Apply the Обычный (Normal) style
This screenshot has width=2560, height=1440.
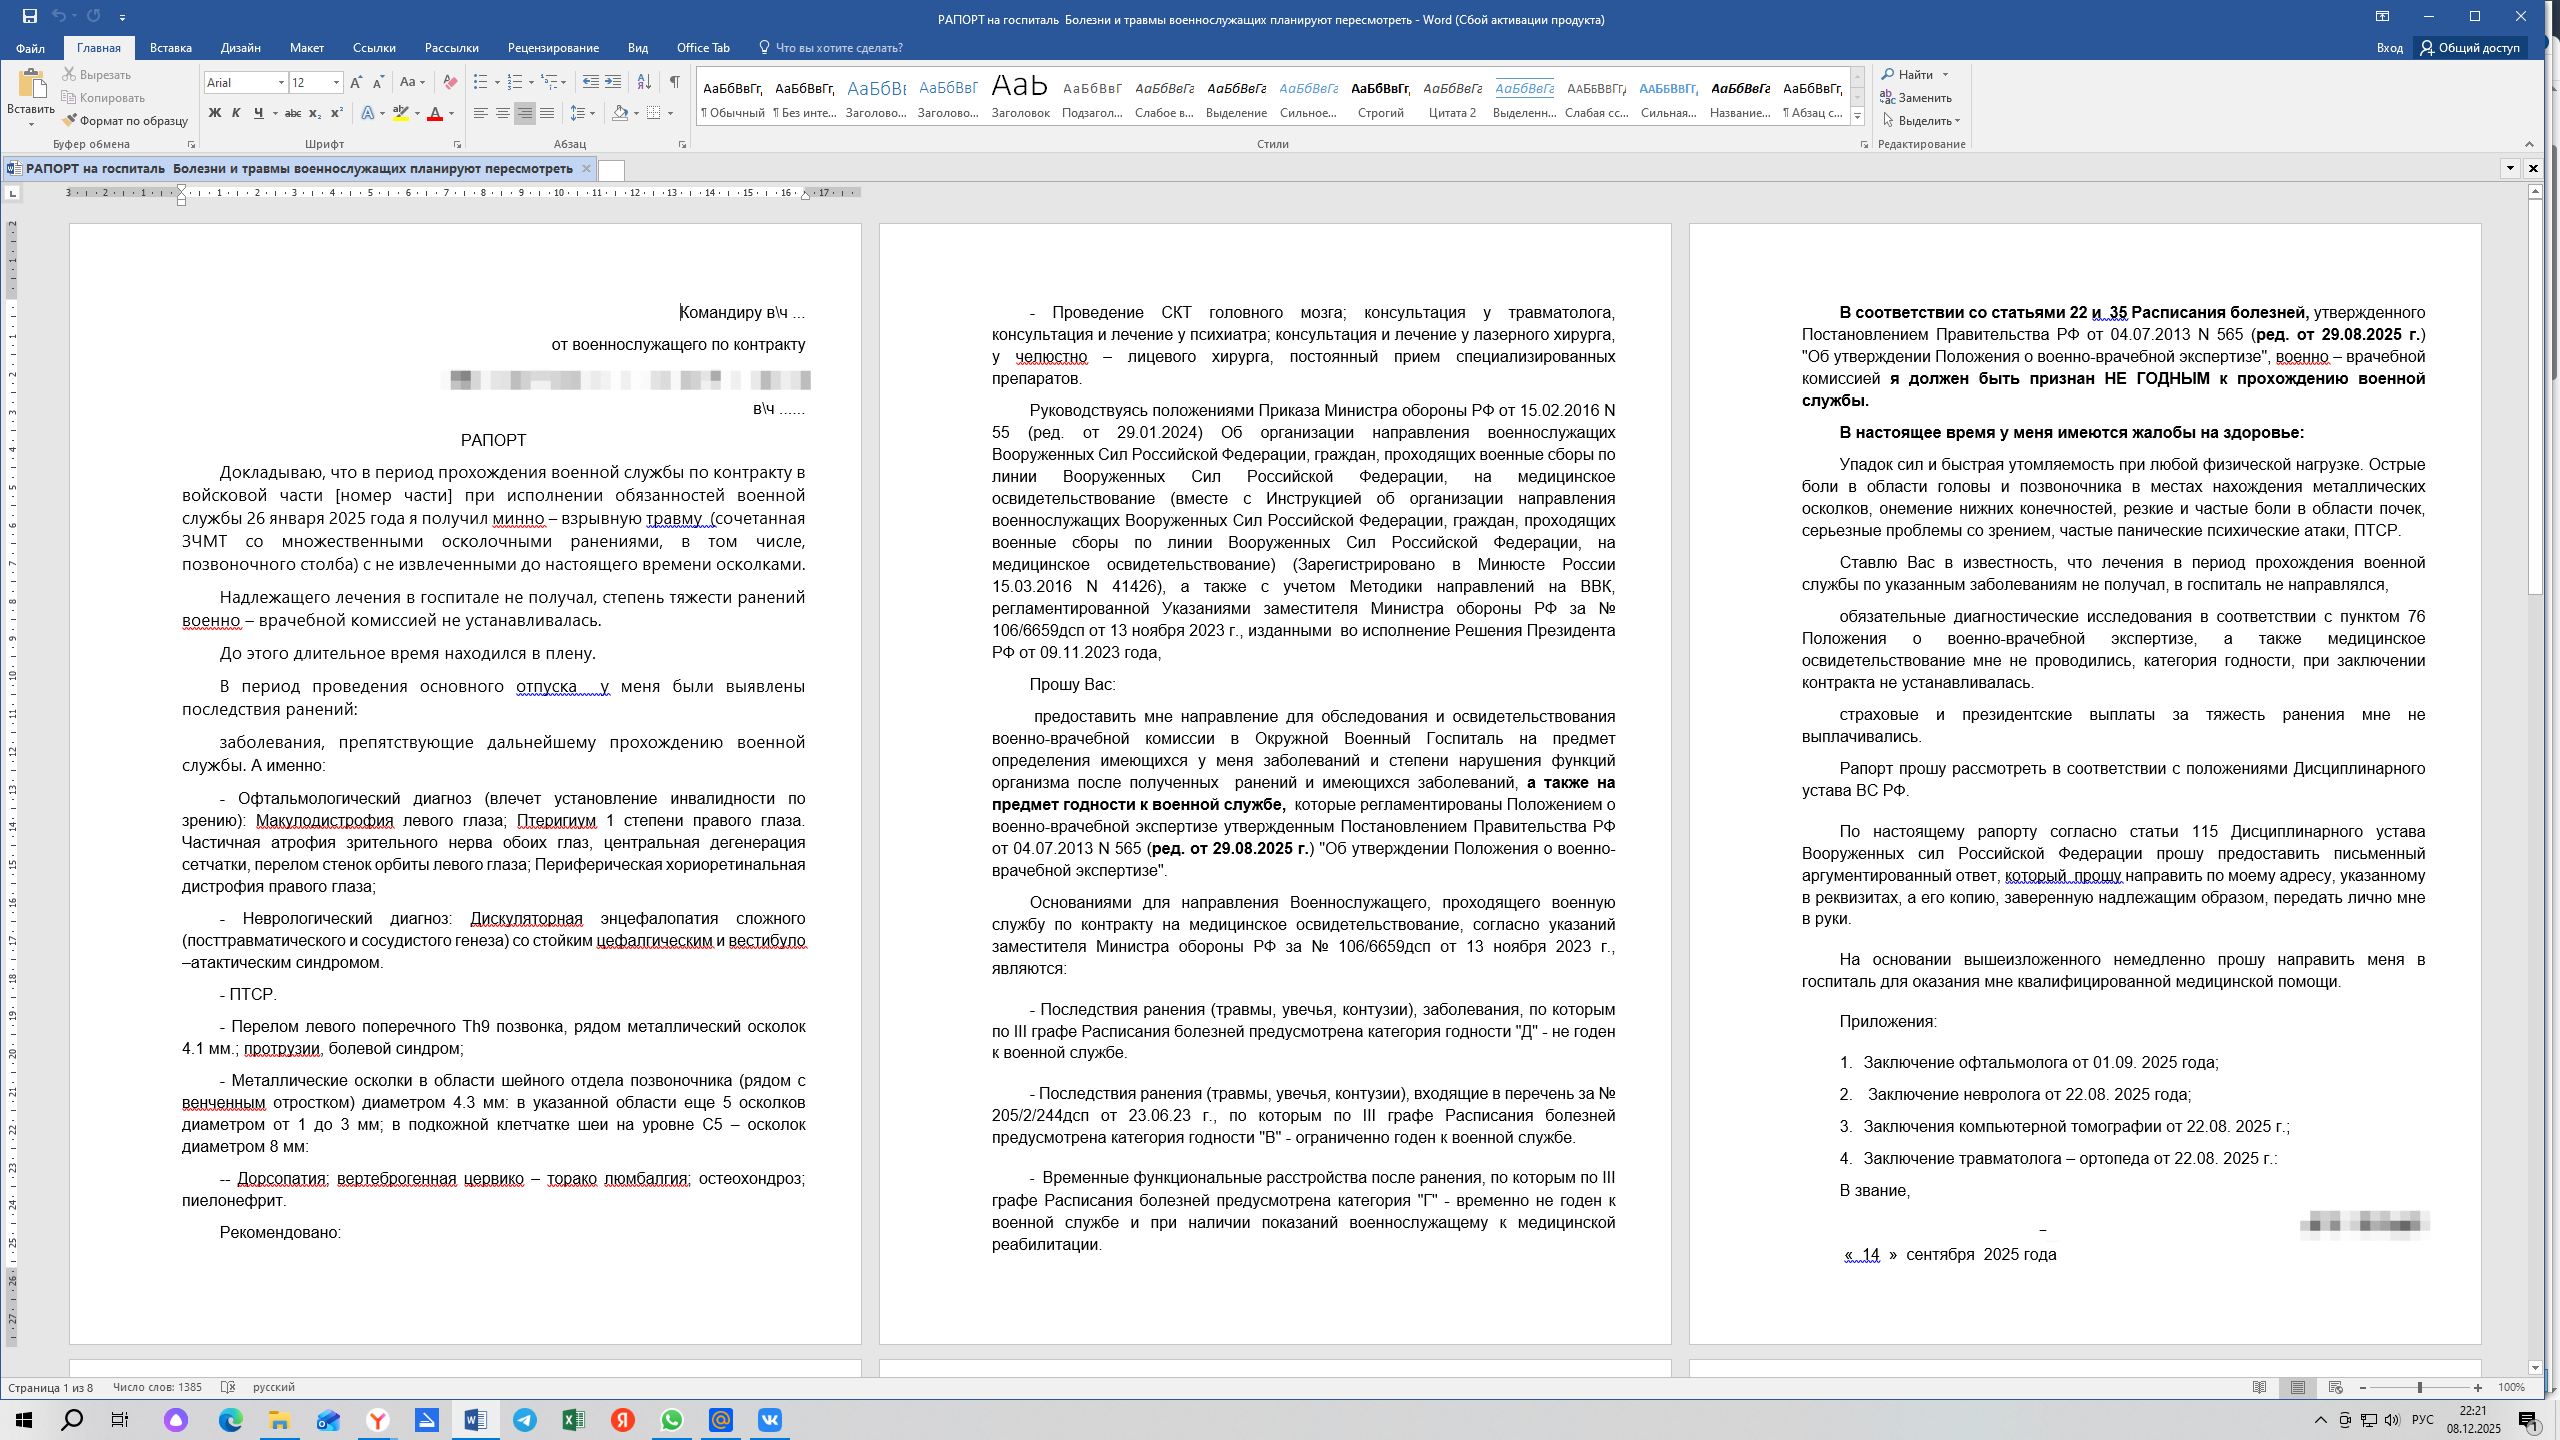pyautogui.click(x=733, y=98)
